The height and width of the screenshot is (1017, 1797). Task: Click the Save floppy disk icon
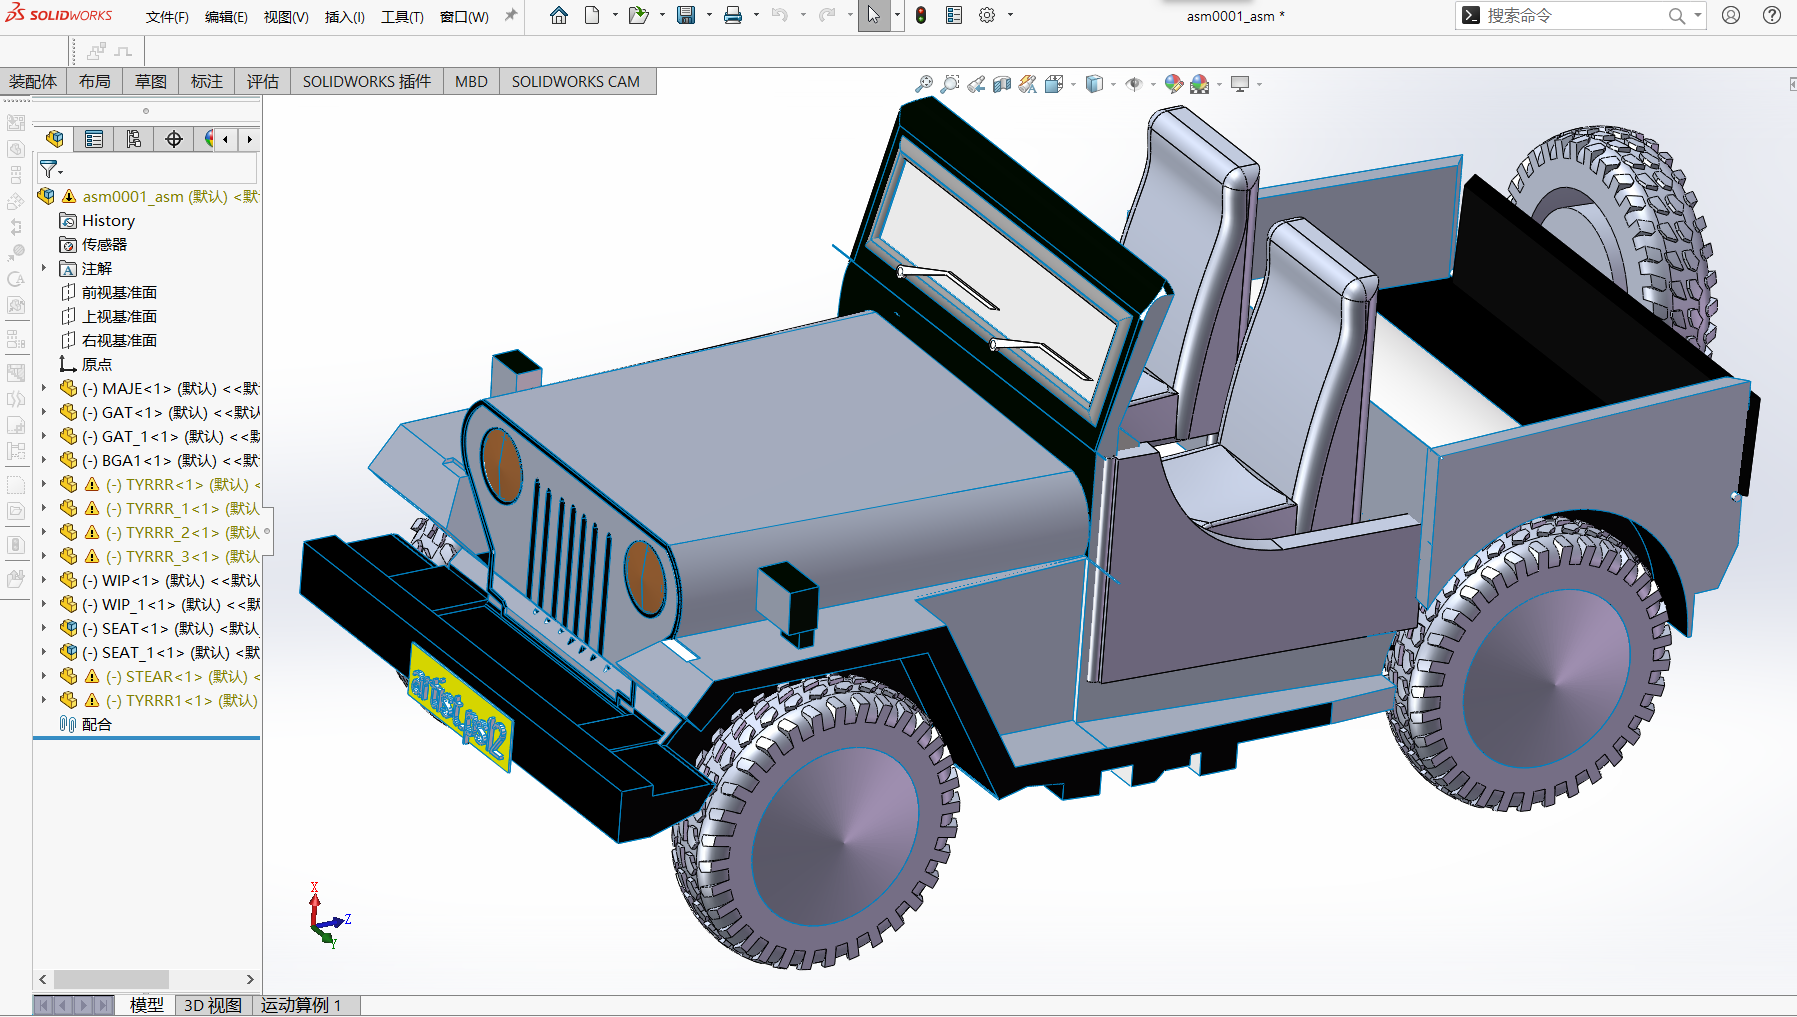(x=686, y=16)
